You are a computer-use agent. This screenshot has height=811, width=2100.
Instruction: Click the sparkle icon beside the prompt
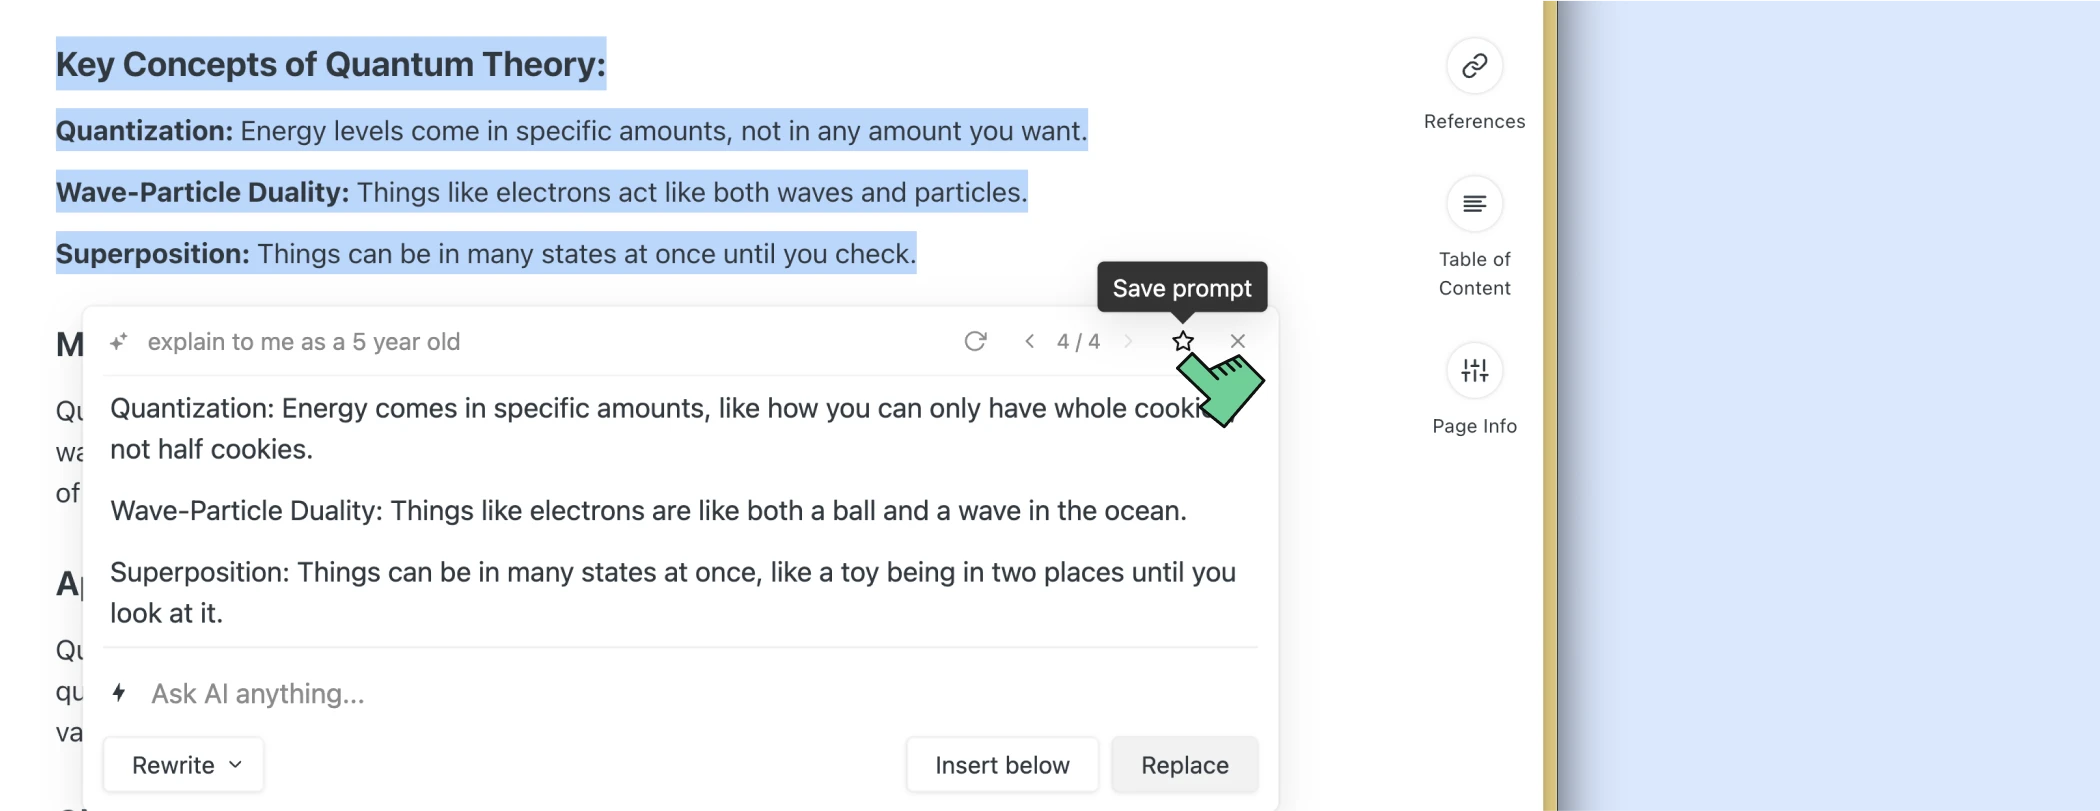(119, 342)
